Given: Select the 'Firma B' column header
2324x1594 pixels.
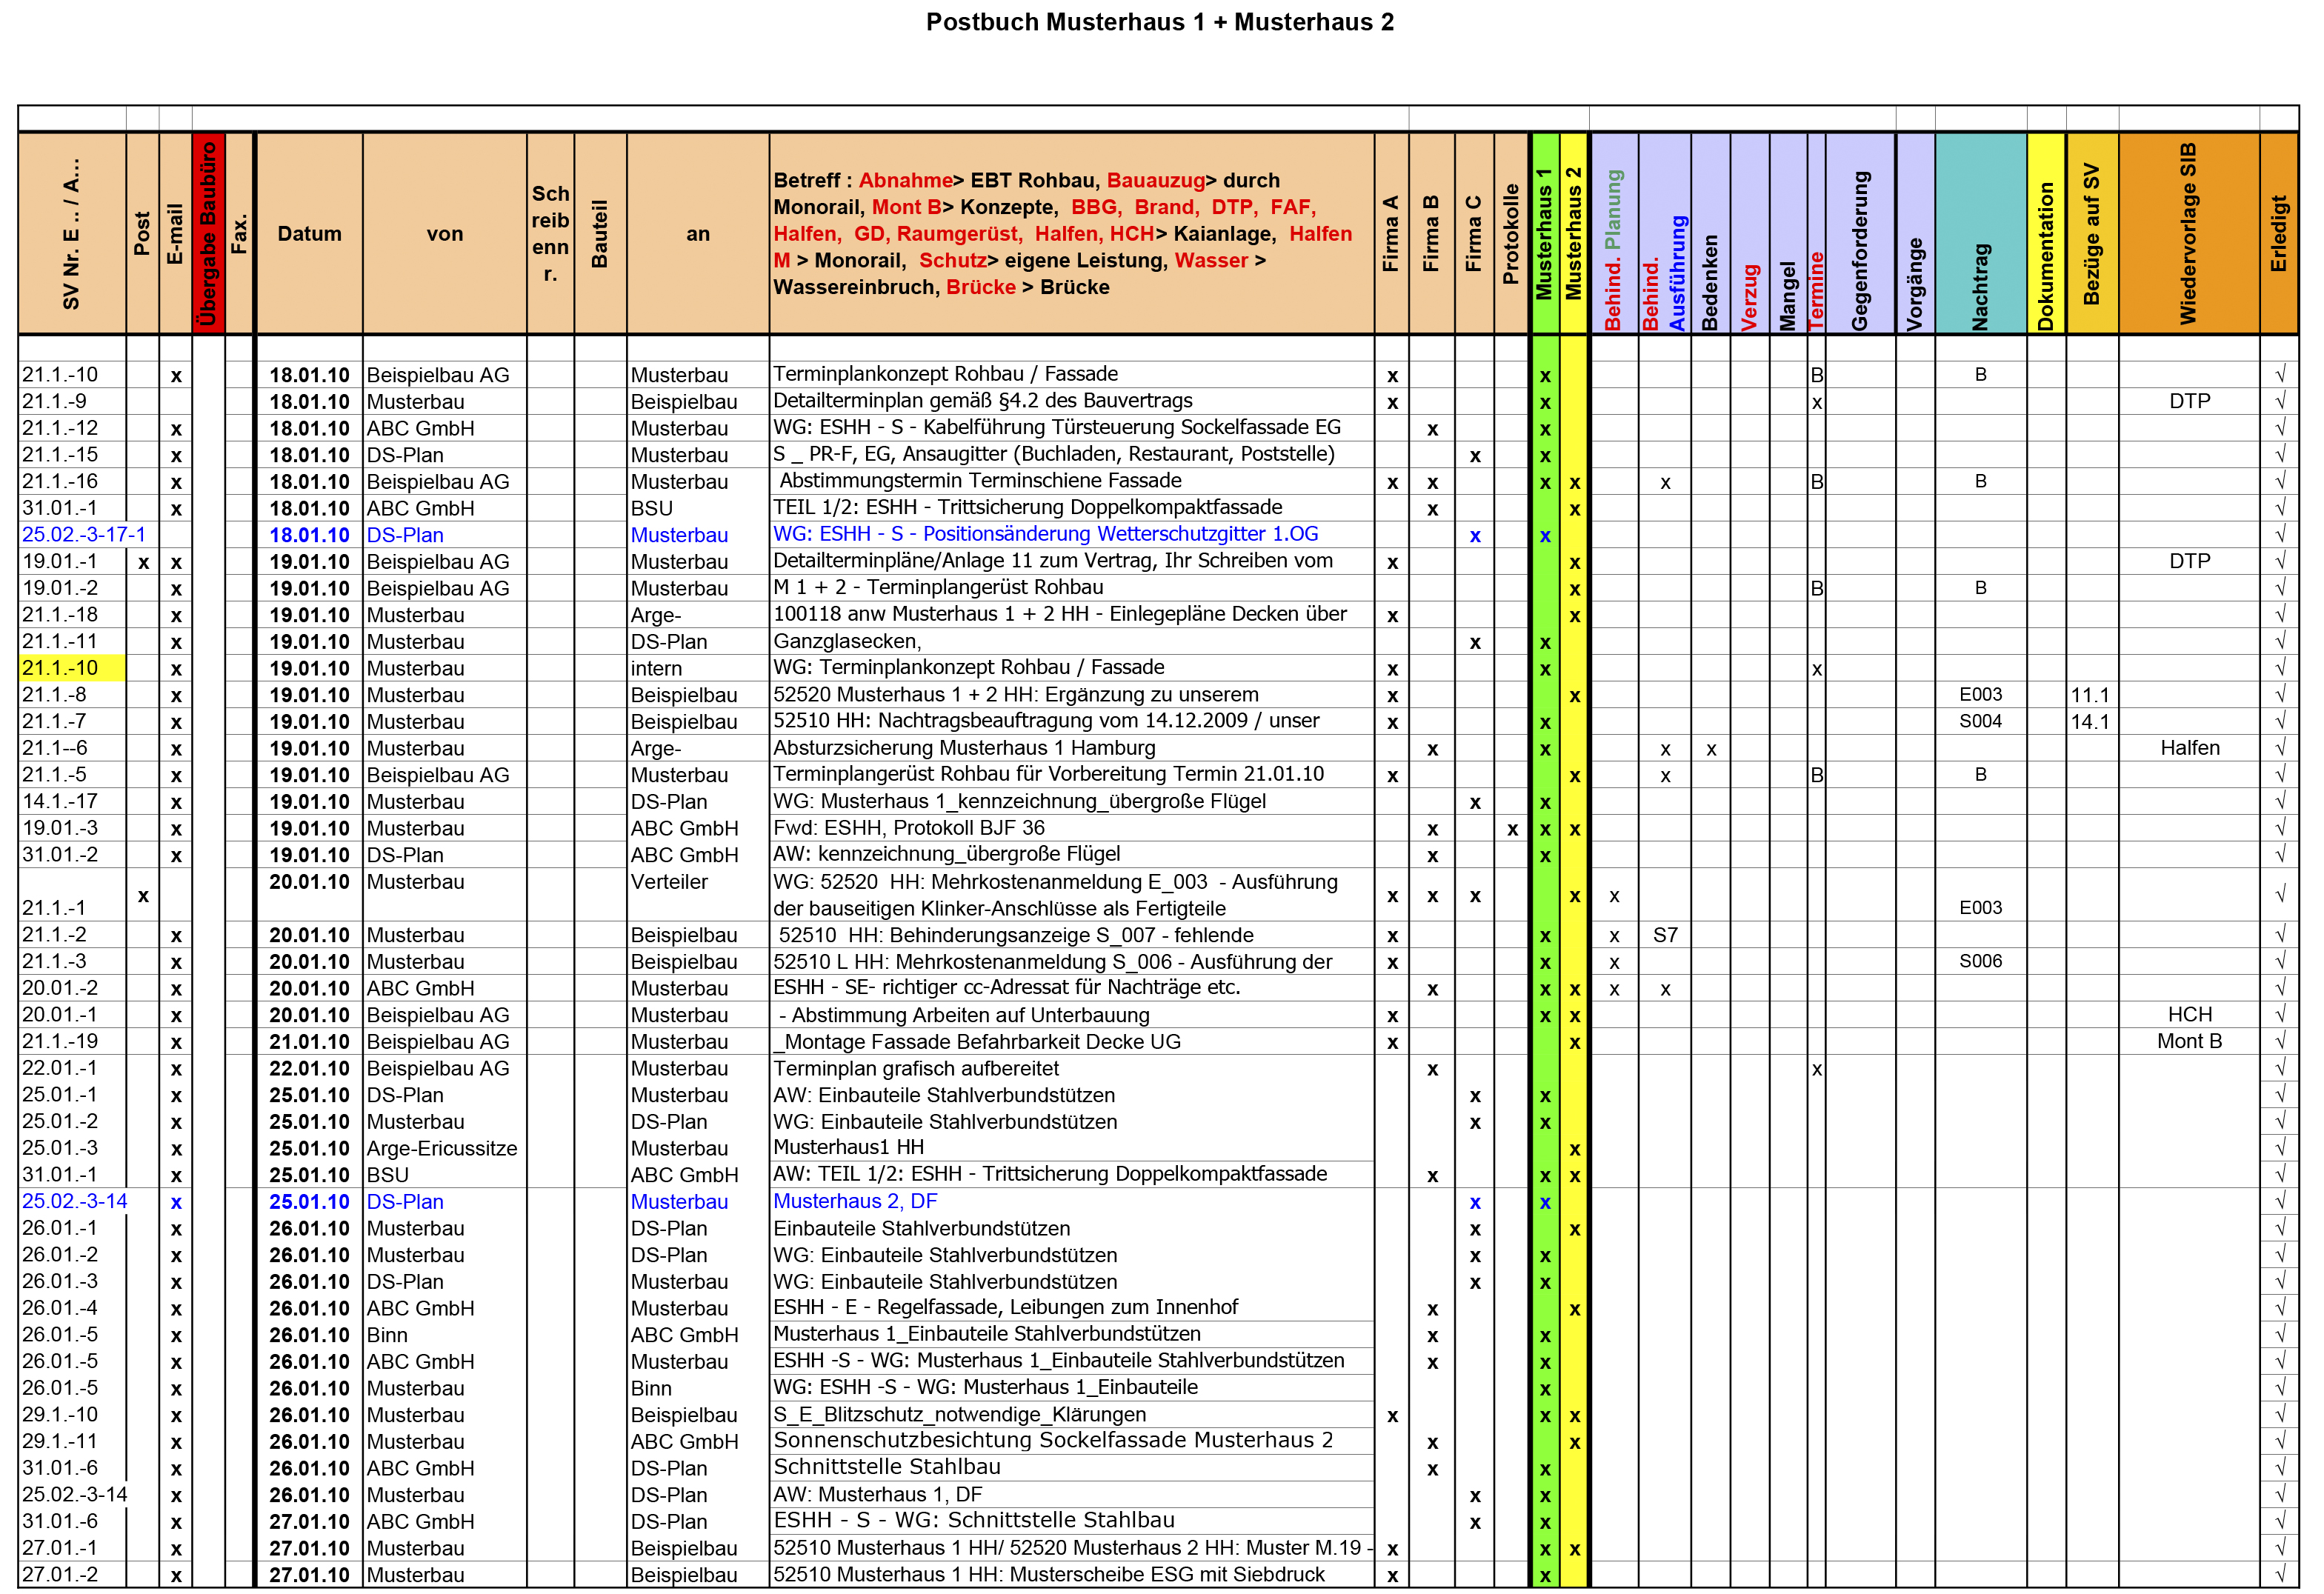Looking at the screenshot, I should pyautogui.click(x=1431, y=233).
